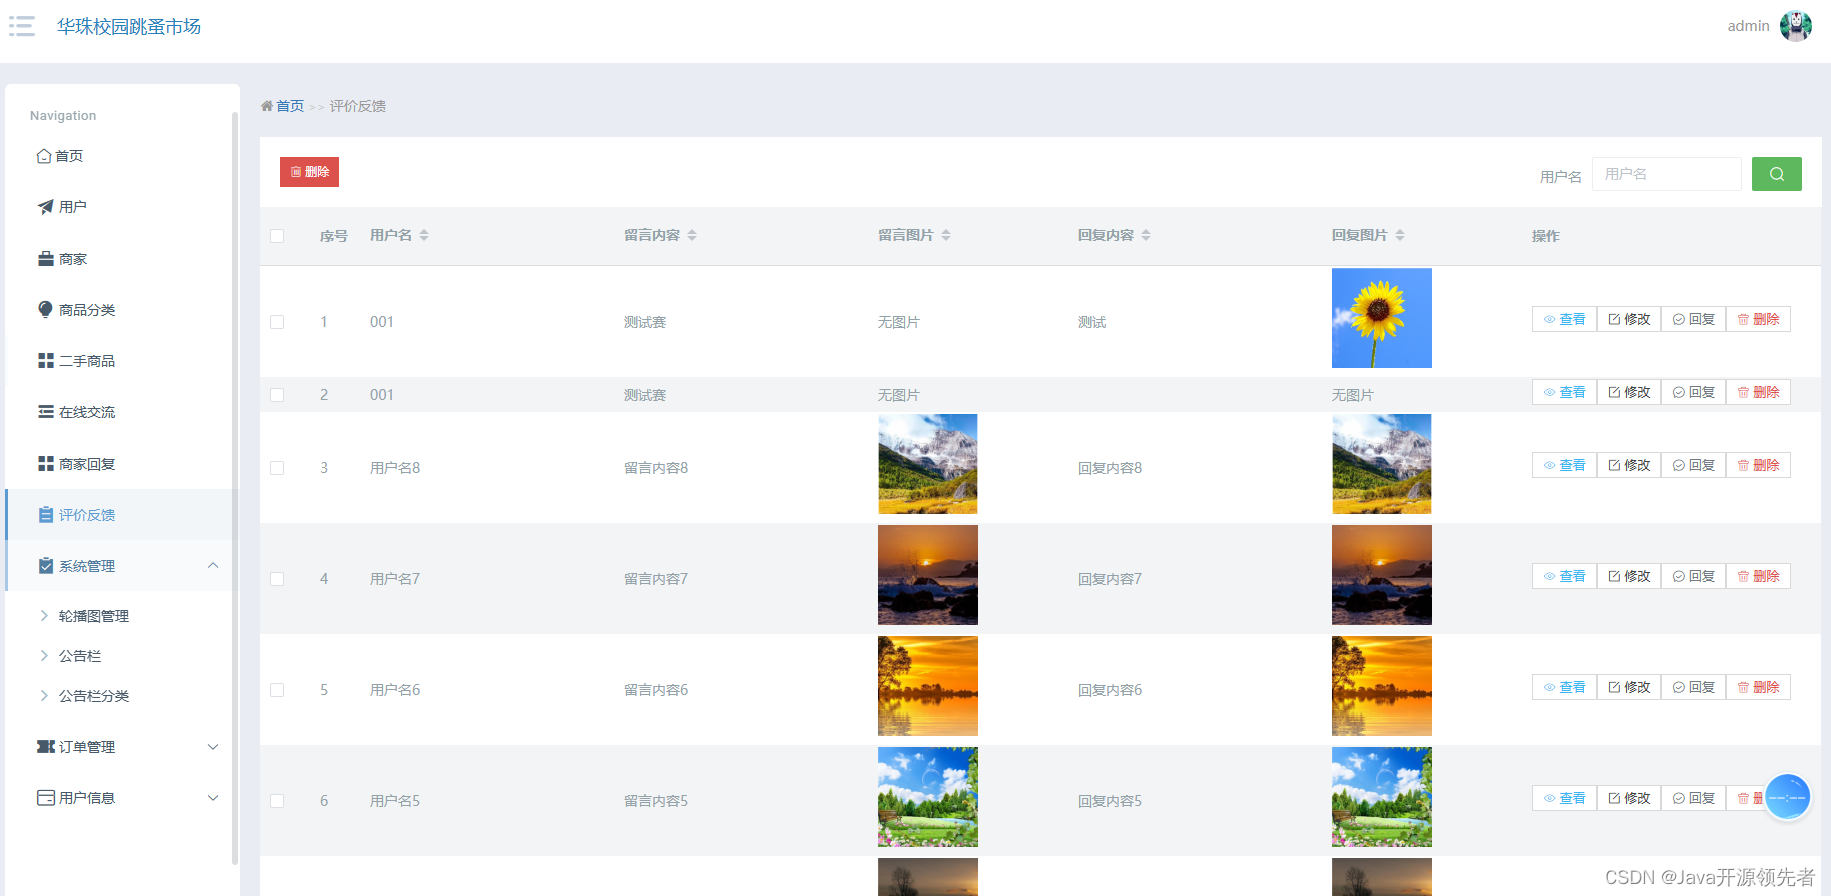Sort by 留言内容 column arrows

(692, 235)
